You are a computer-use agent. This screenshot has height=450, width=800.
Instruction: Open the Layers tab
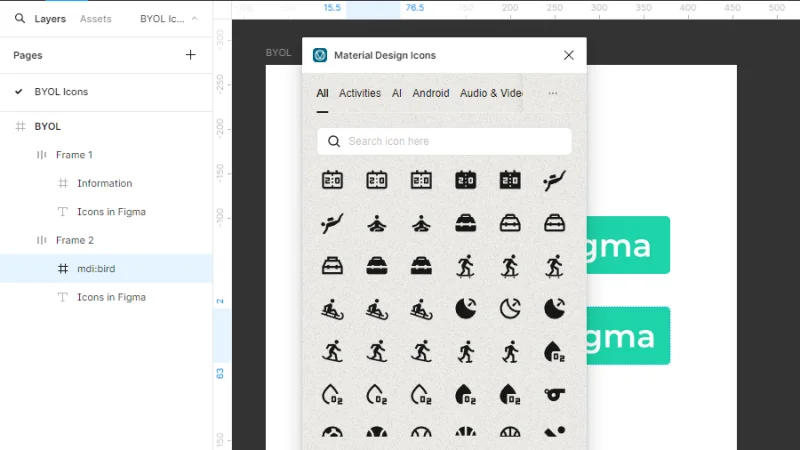(x=50, y=19)
